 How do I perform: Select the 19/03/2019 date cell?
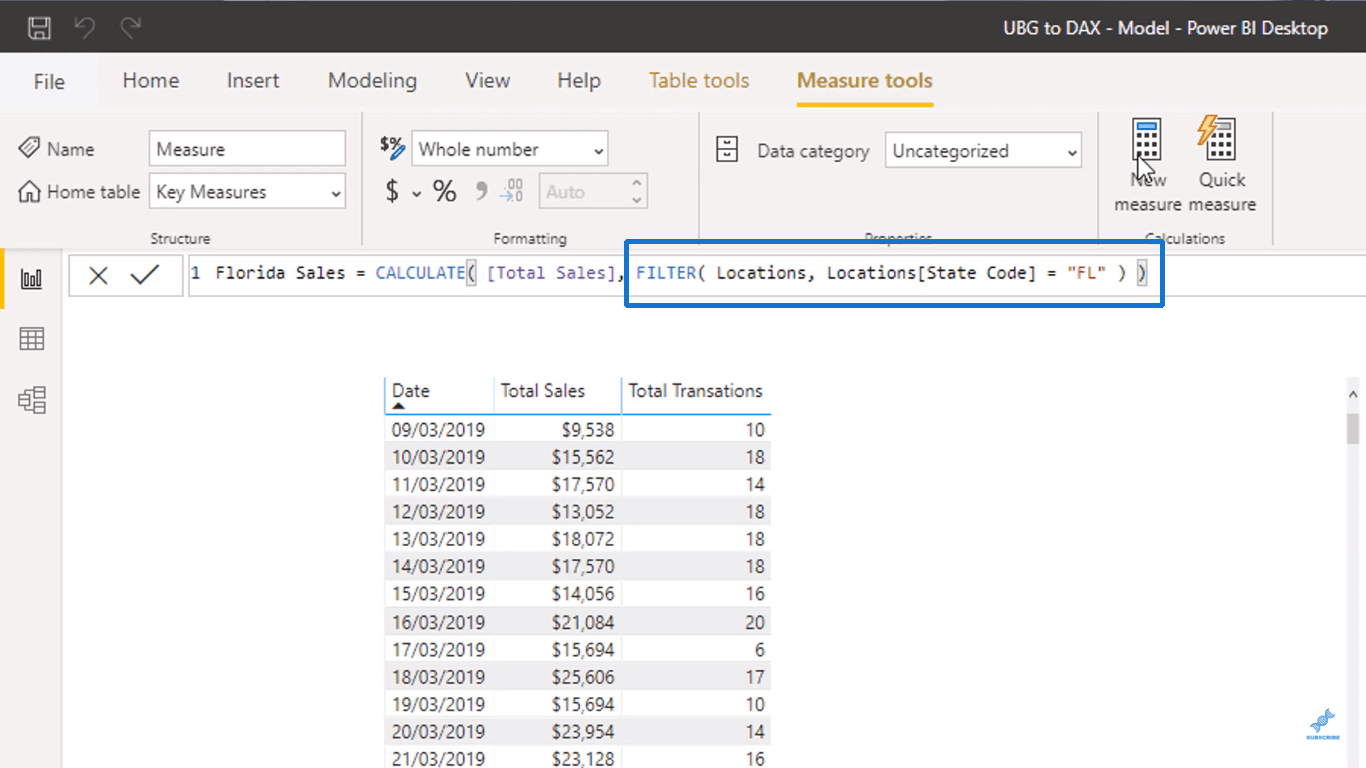(439, 704)
